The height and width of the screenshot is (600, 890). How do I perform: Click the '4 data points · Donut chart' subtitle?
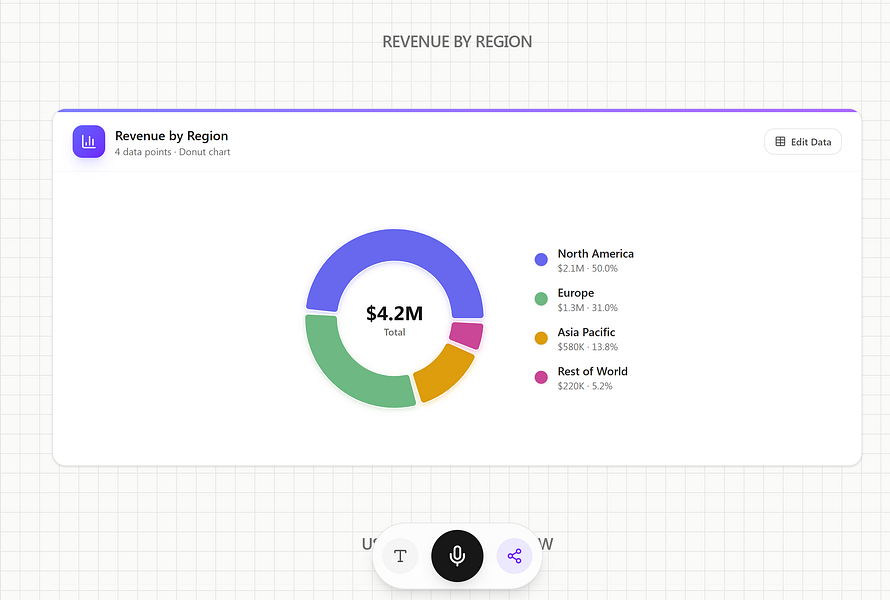172,152
